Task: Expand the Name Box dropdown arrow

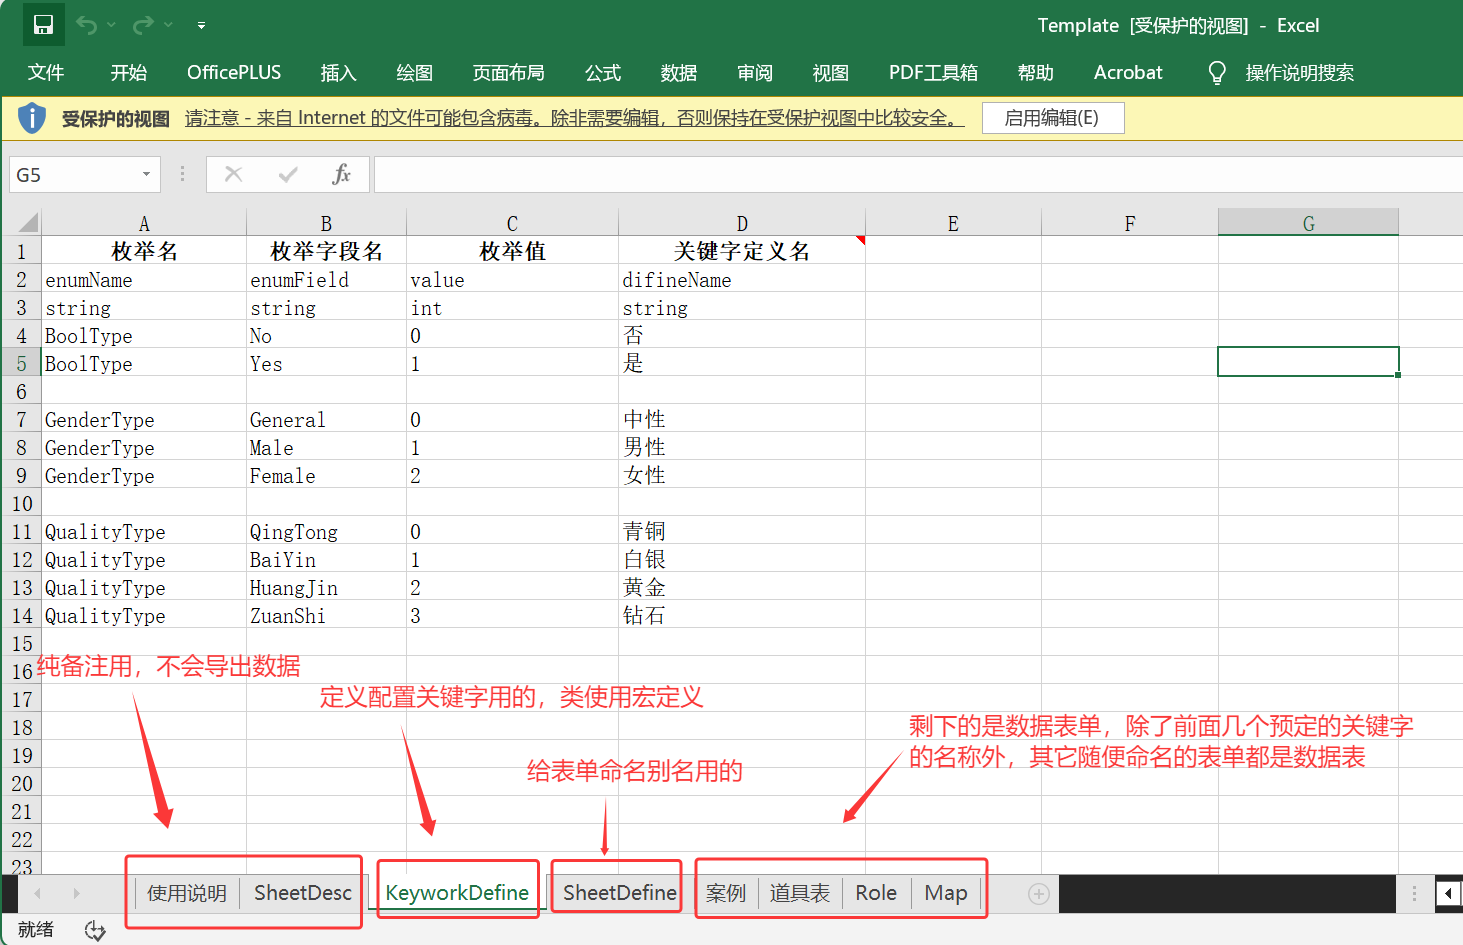Action: coord(147,175)
